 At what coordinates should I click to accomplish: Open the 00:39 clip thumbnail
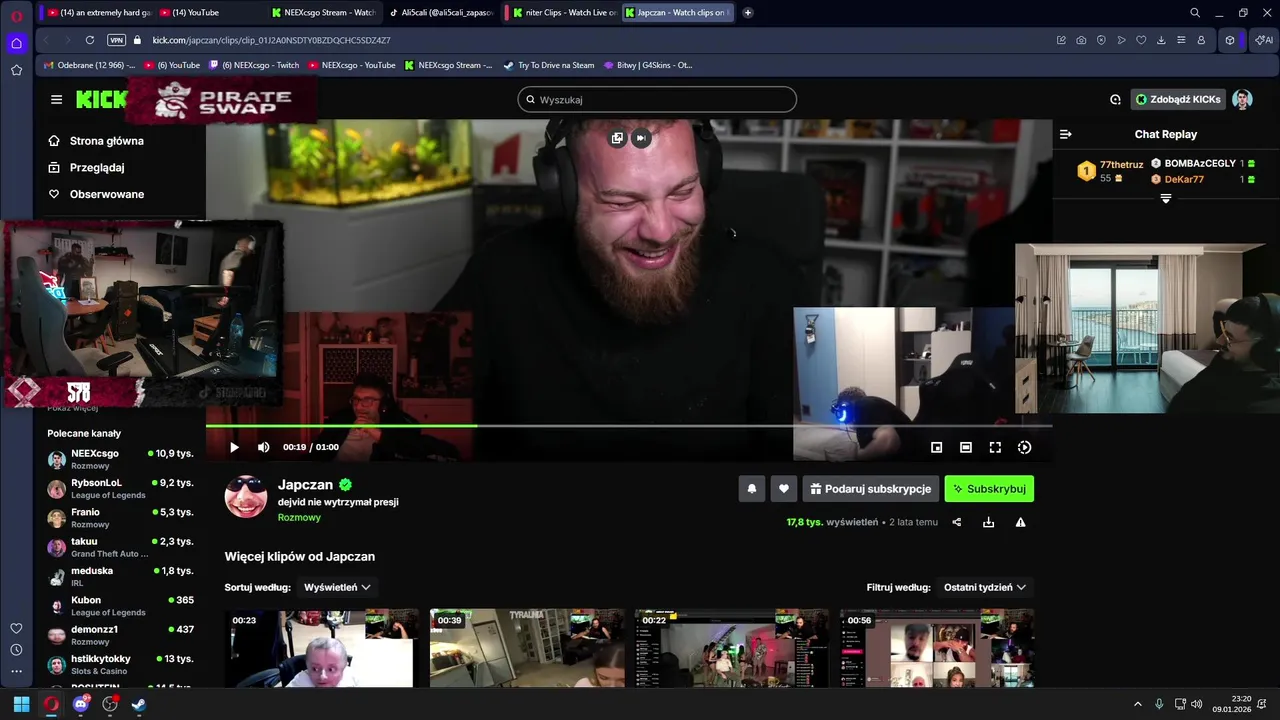(527, 648)
